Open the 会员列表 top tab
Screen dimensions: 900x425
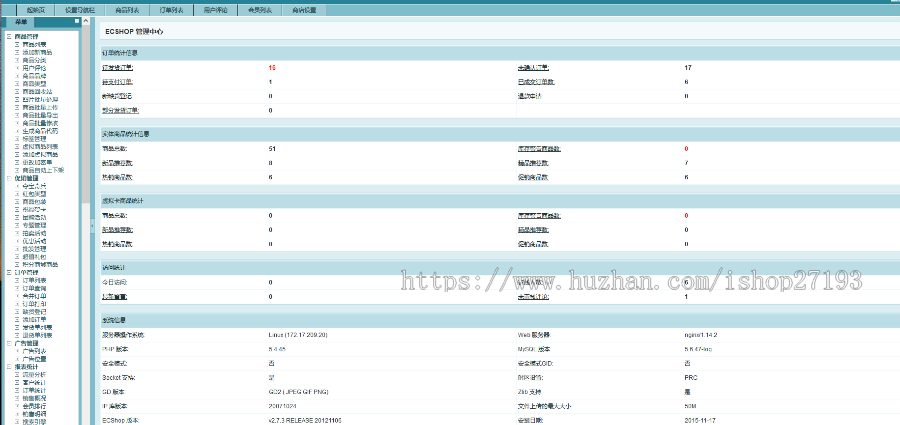click(260, 10)
